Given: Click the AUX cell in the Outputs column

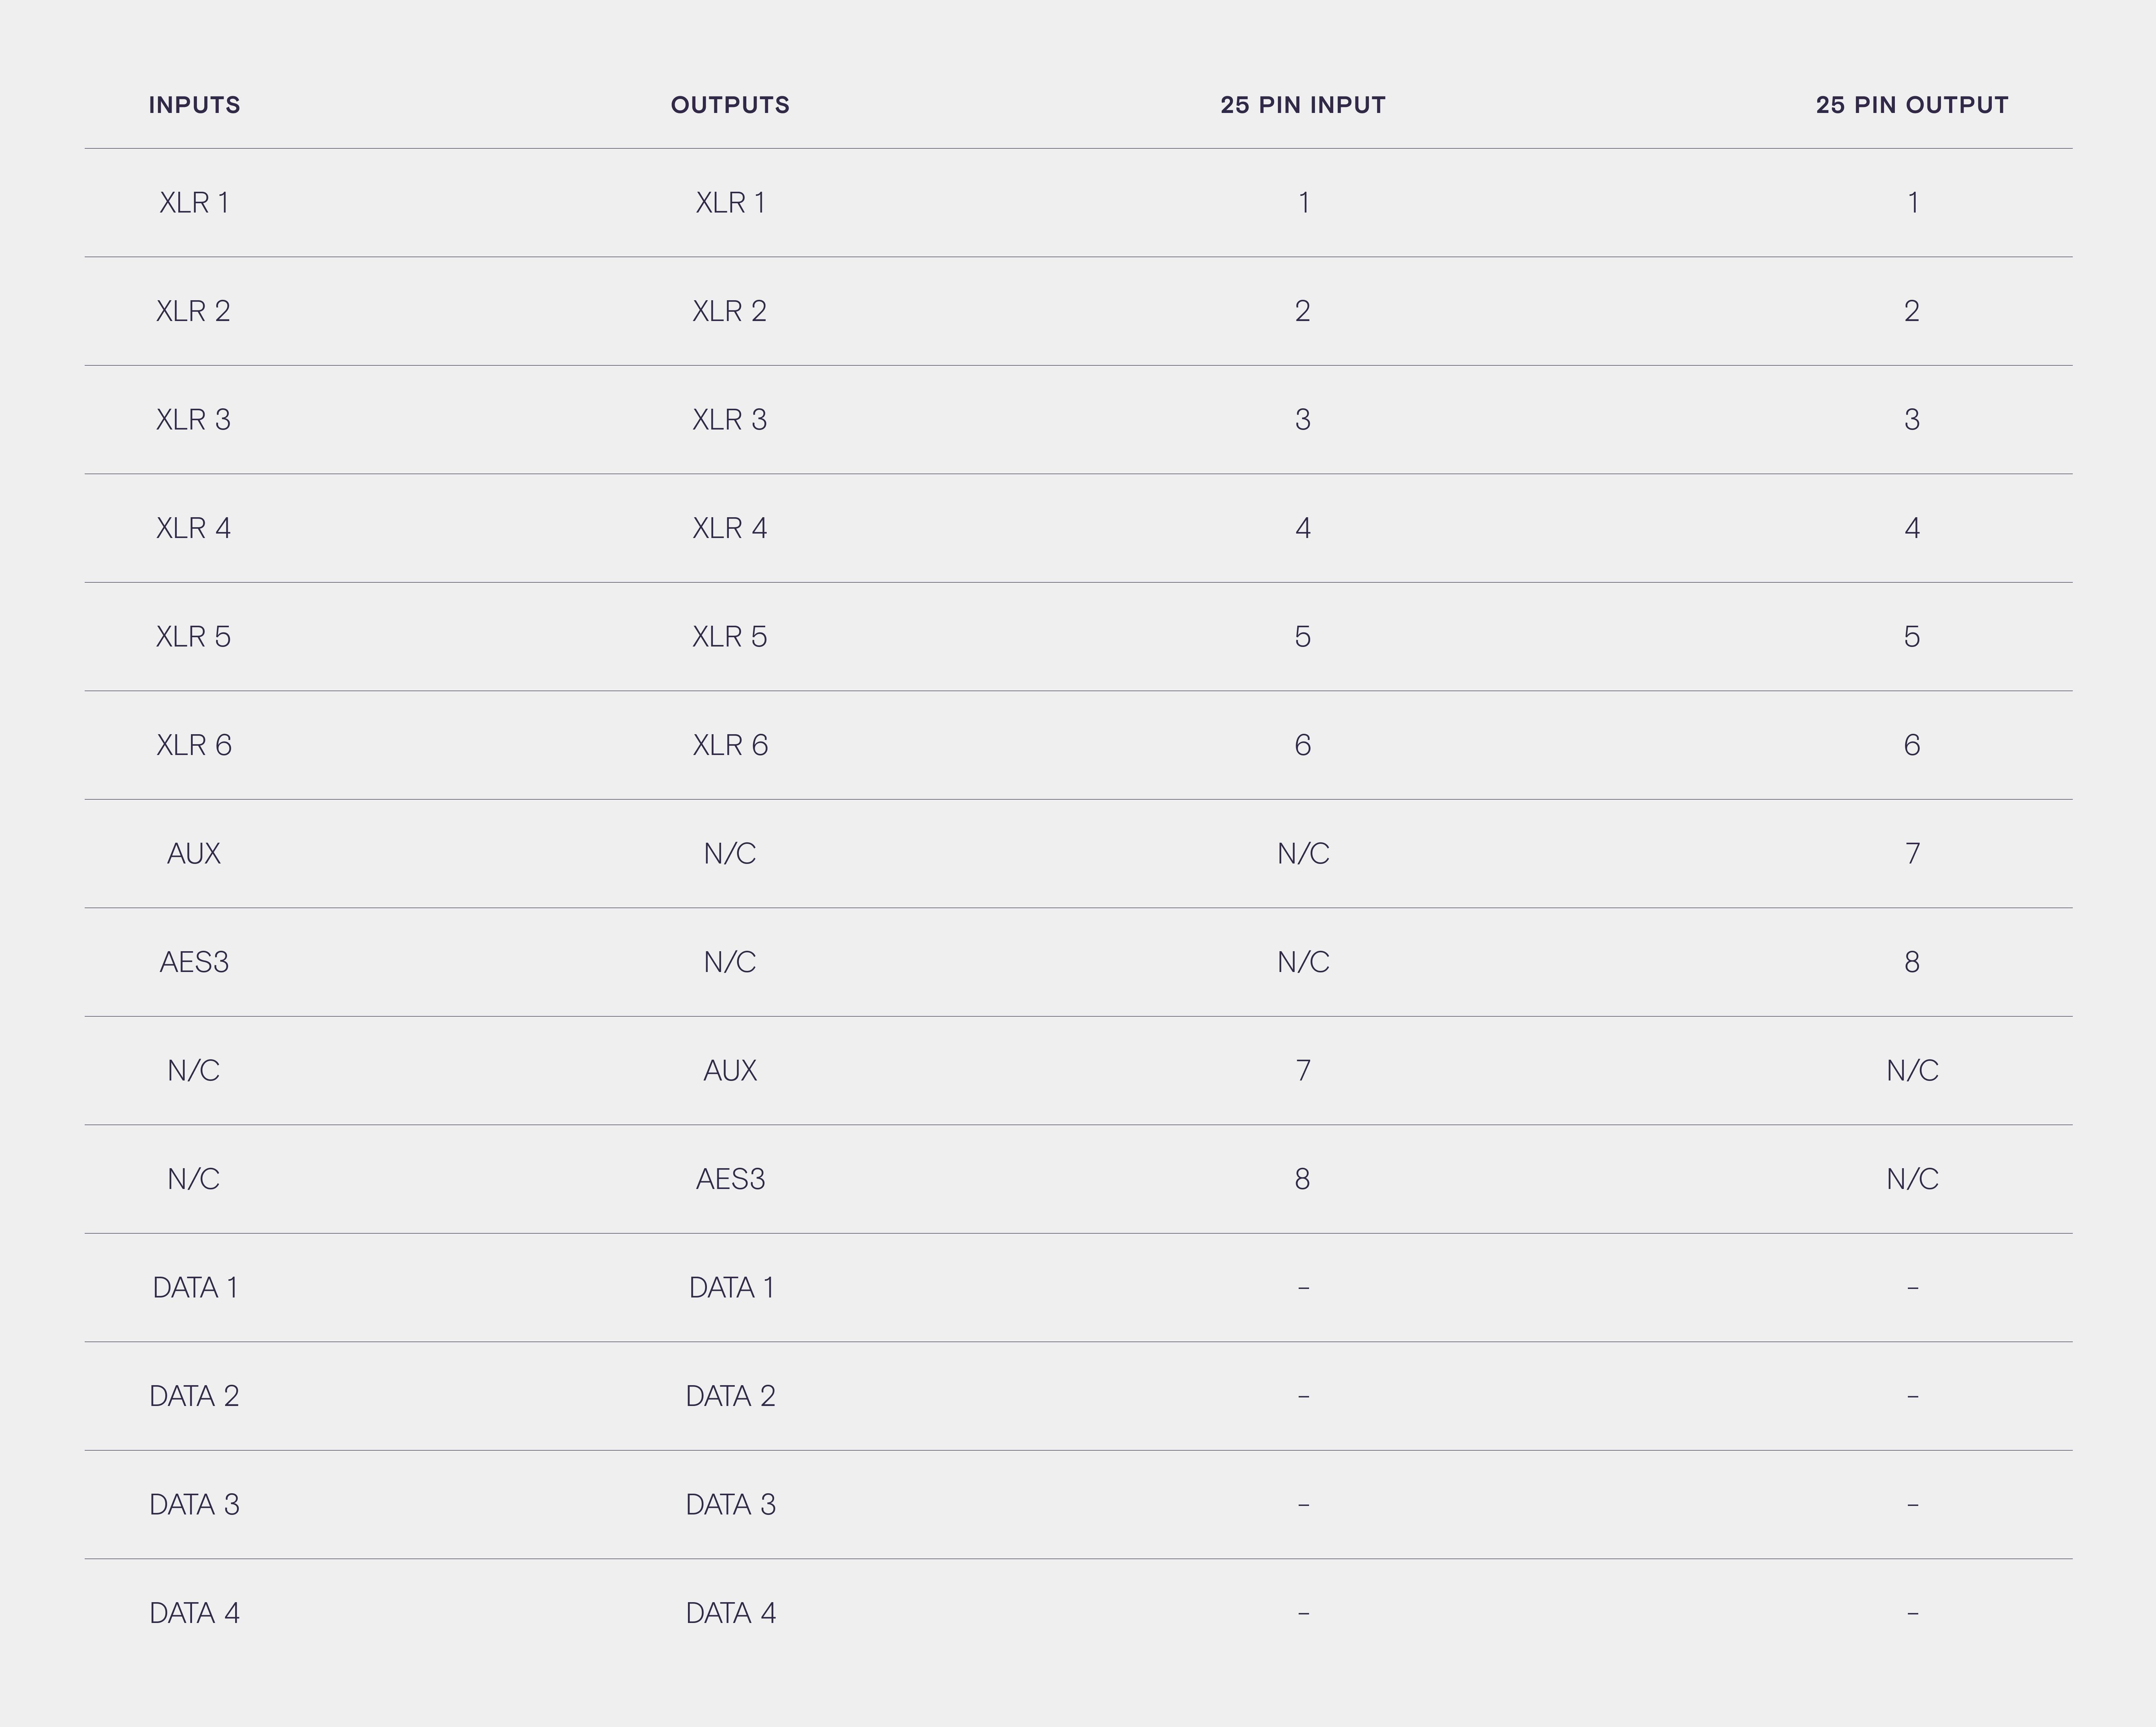Looking at the screenshot, I should pos(730,1071).
